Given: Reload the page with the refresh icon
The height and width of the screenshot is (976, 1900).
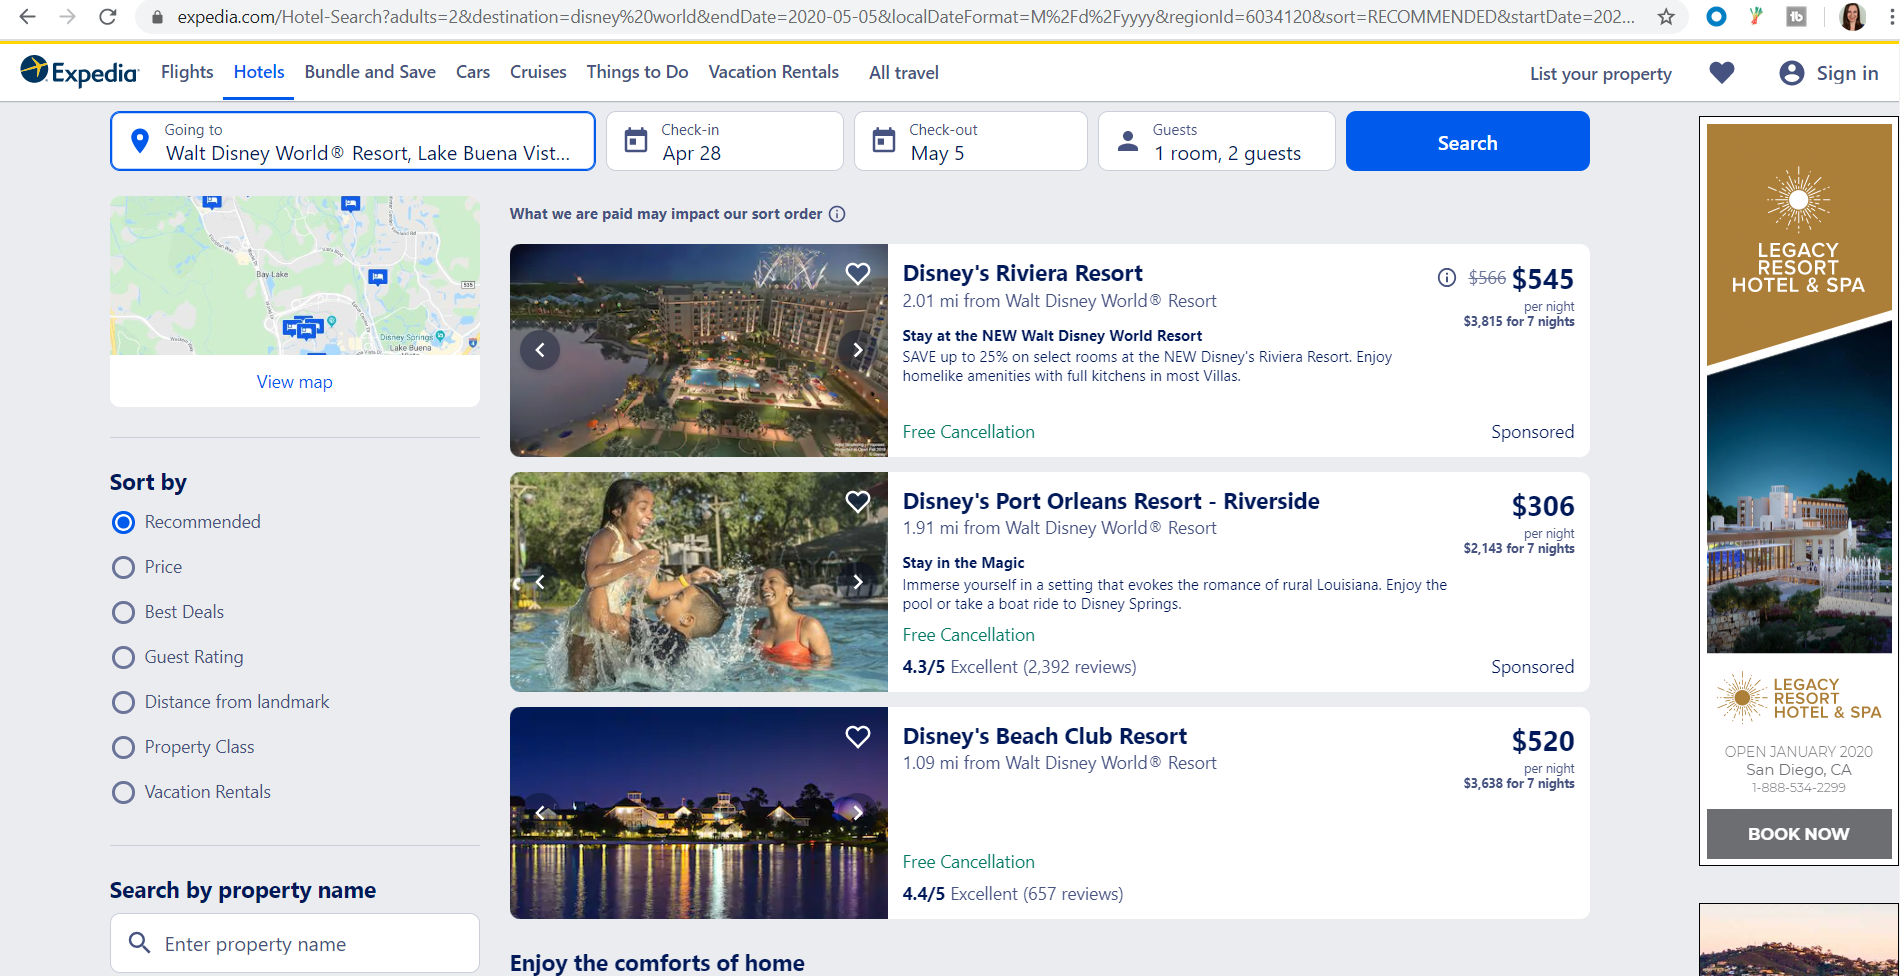Looking at the screenshot, I should tap(108, 17).
